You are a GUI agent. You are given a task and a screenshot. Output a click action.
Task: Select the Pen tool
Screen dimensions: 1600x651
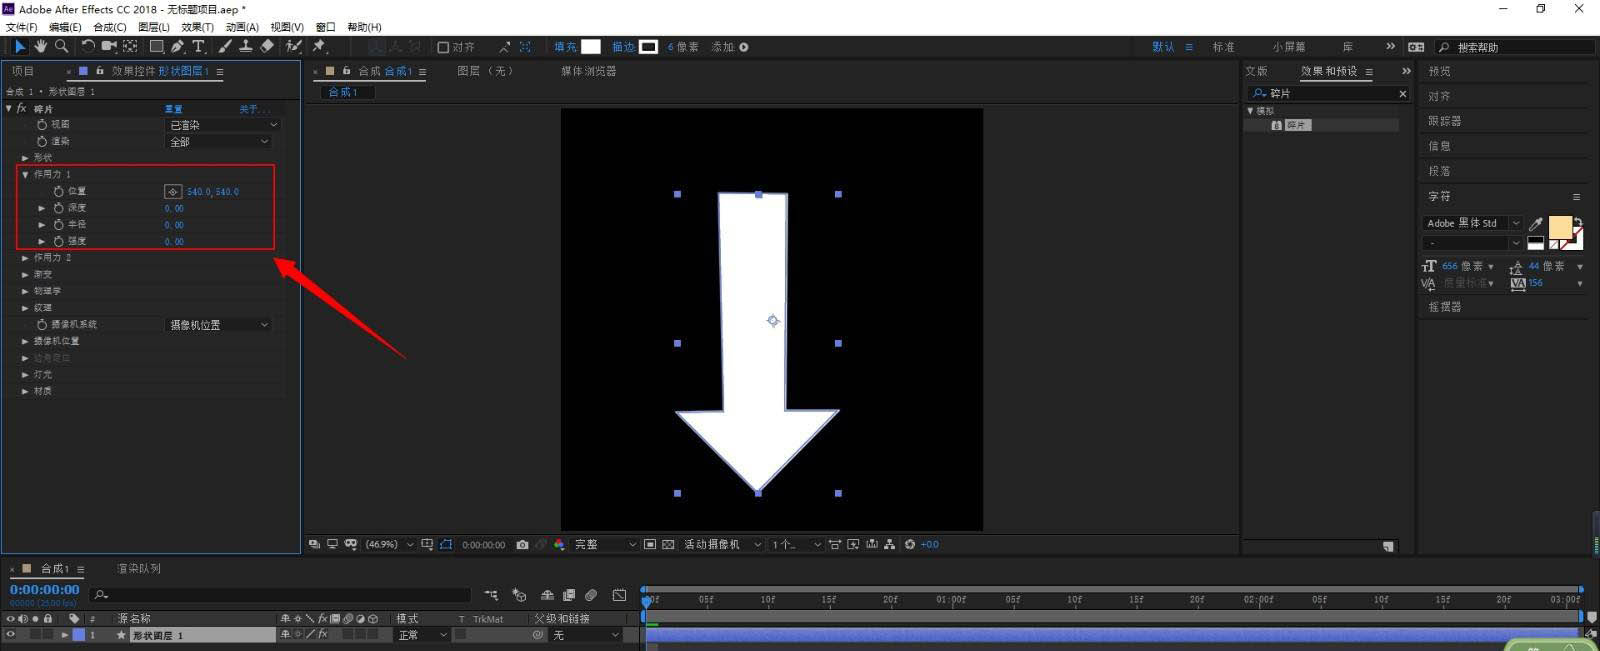[x=177, y=46]
